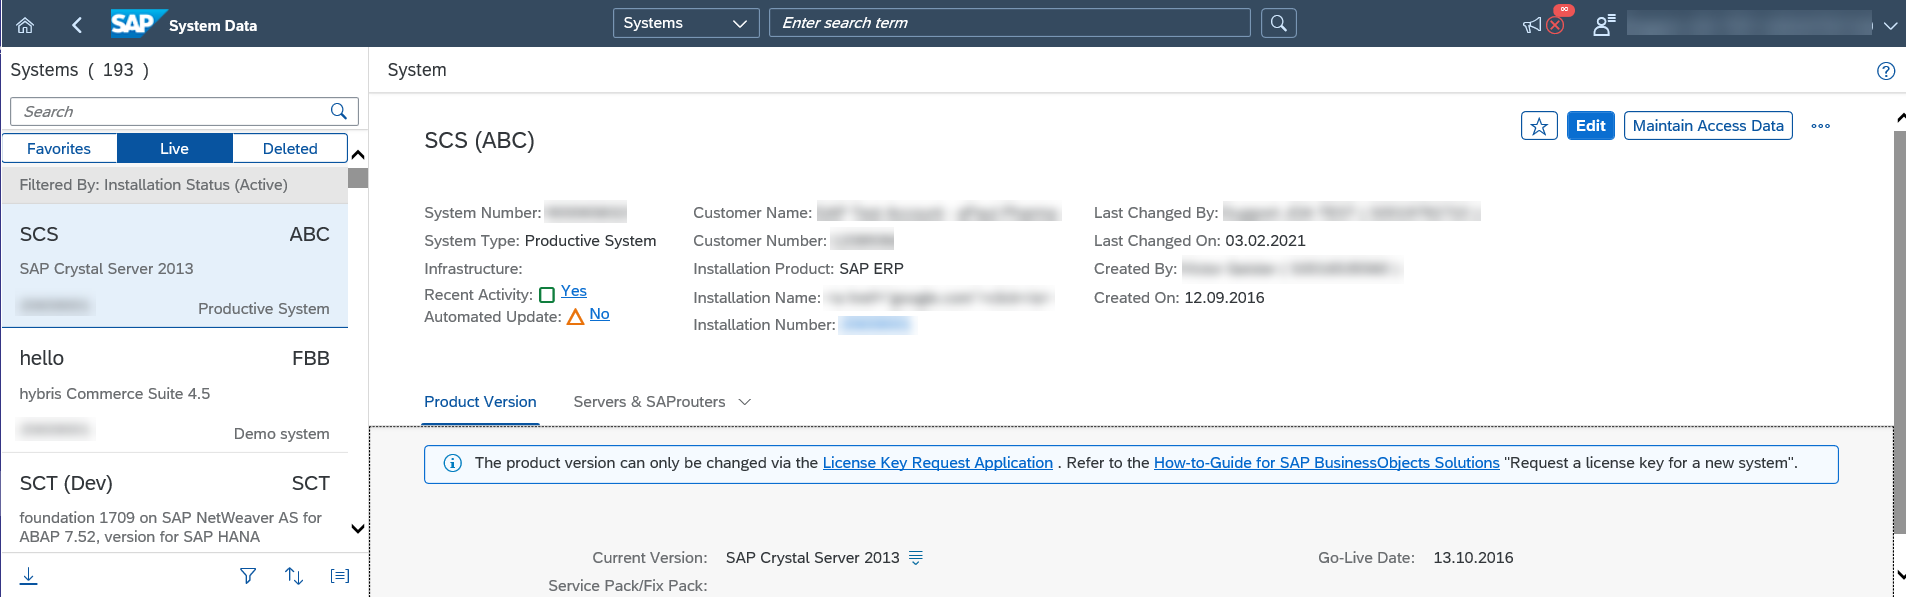Open the Recent Activity Yes link

pos(574,291)
